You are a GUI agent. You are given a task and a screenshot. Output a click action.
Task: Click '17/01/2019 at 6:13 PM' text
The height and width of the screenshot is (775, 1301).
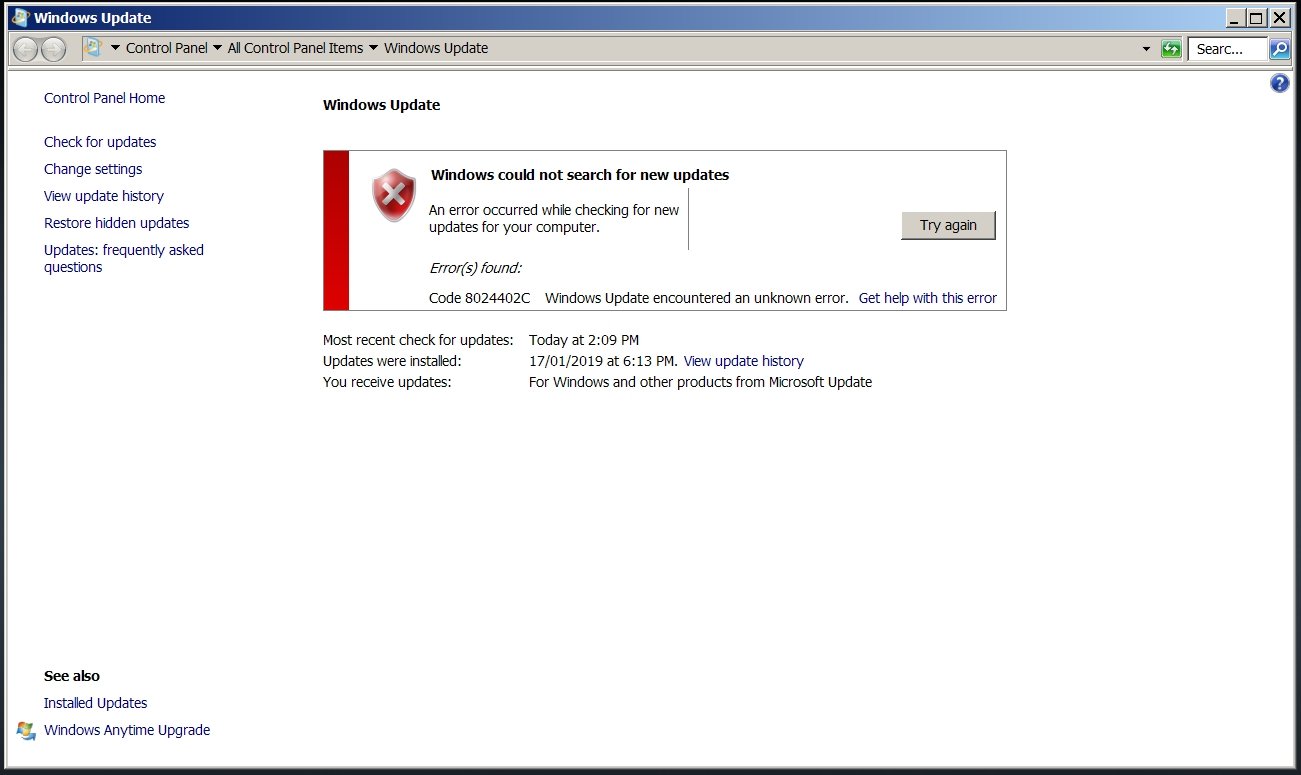(x=603, y=361)
